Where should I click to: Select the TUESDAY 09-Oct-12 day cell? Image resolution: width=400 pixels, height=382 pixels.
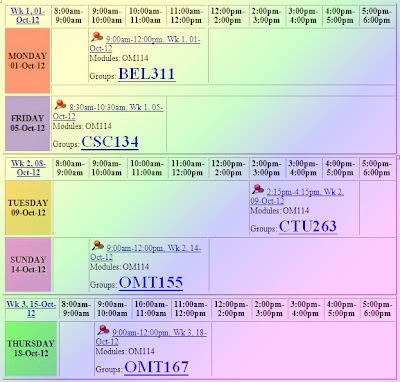tap(28, 208)
